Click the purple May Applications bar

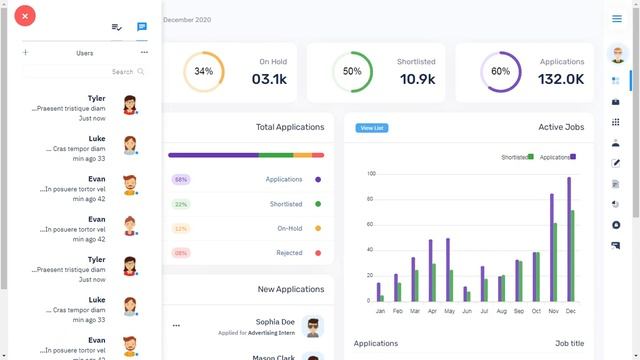tap(448, 270)
